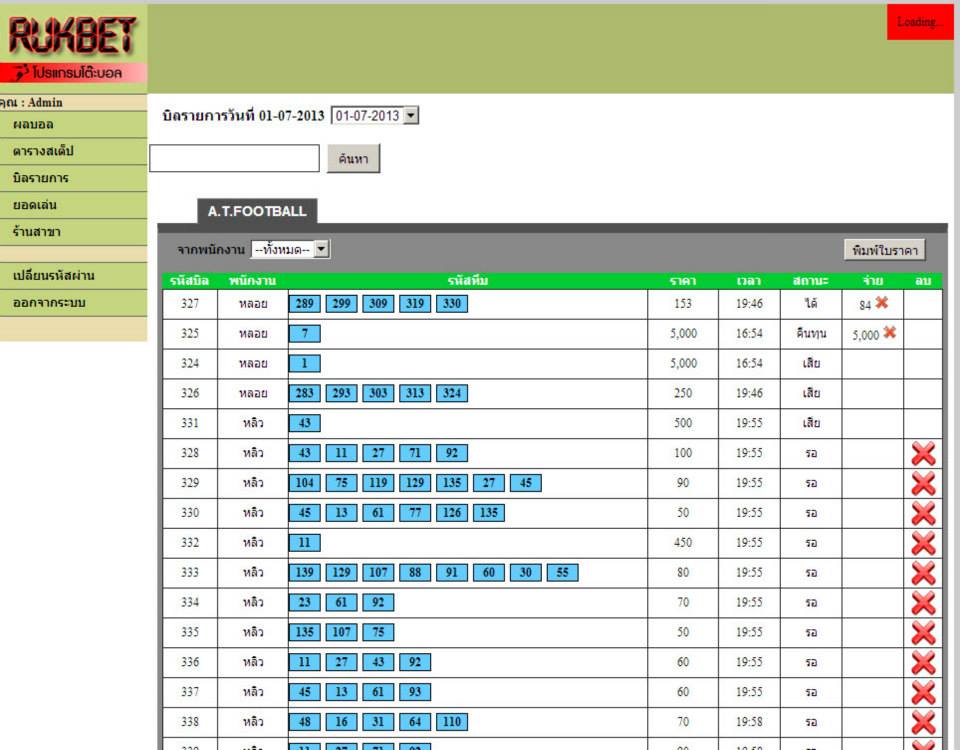The height and width of the screenshot is (750, 960).
Task: Click ออกจากระบบ to log out
Action: click(x=73, y=302)
